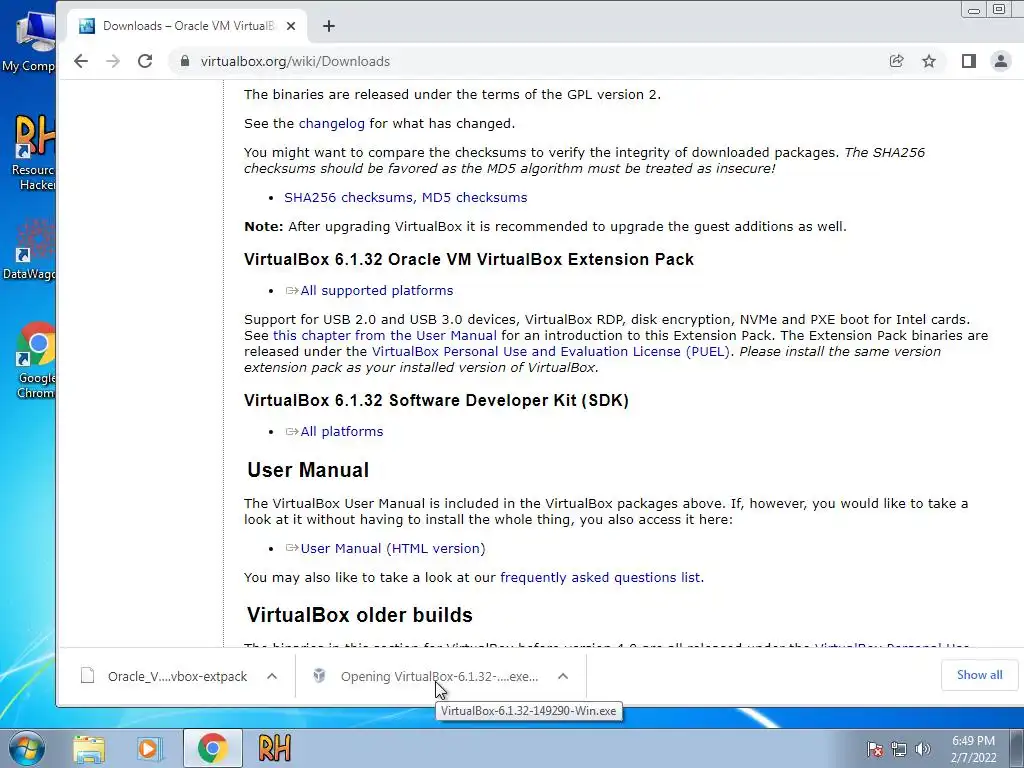1024x768 pixels.
Task: Click the VirtualBox file icon in the downloads bar
Action: (319, 676)
